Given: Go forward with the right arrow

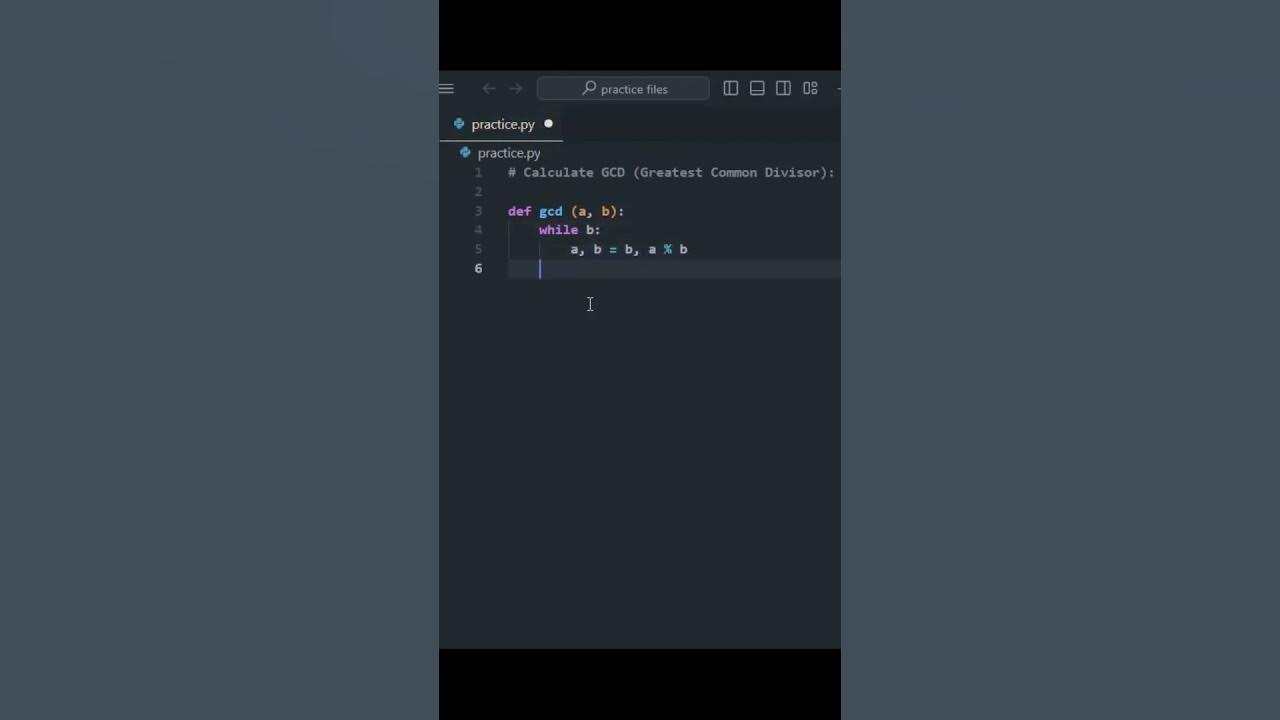Looking at the screenshot, I should 515,89.
